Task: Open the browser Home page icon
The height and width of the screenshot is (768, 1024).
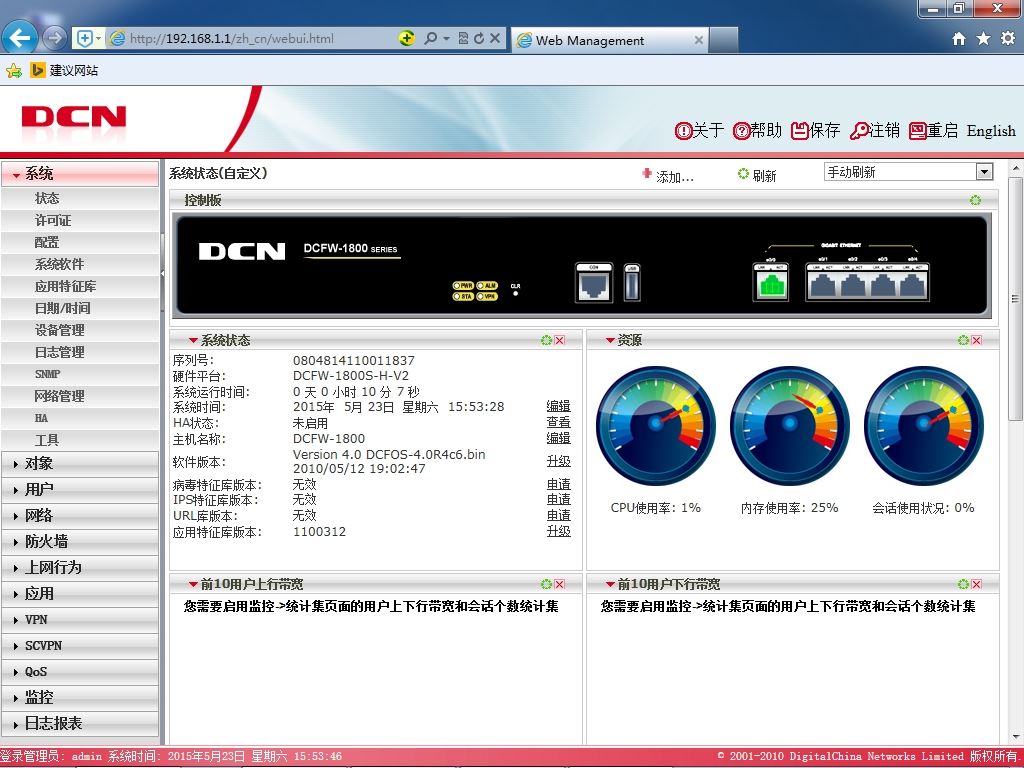Action: [x=959, y=39]
